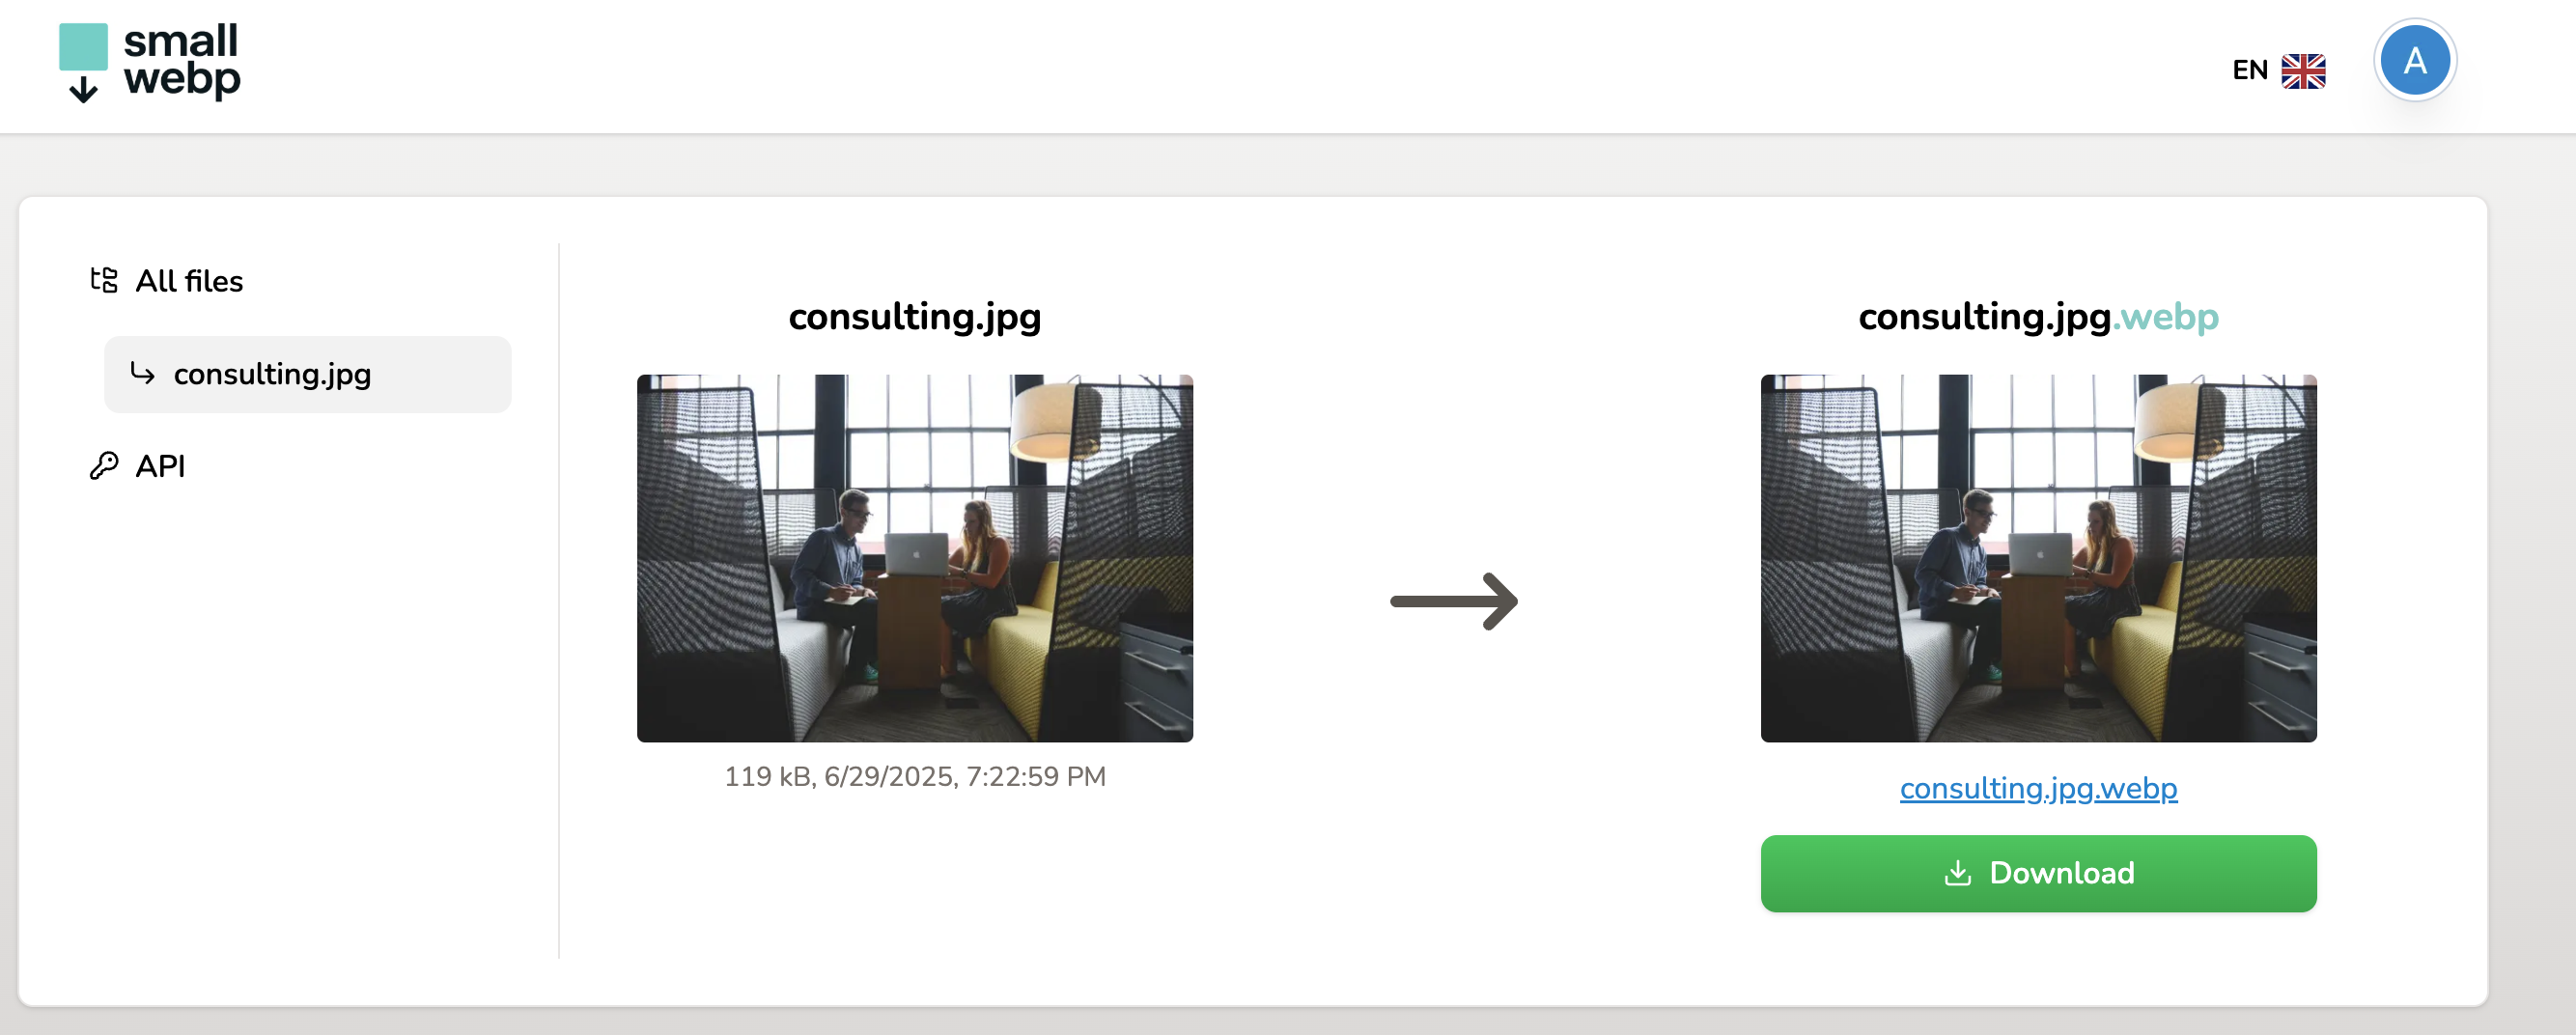Click the UK flag icon
Image resolution: width=2576 pixels, height=1035 pixels.
[x=2303, y=71]
